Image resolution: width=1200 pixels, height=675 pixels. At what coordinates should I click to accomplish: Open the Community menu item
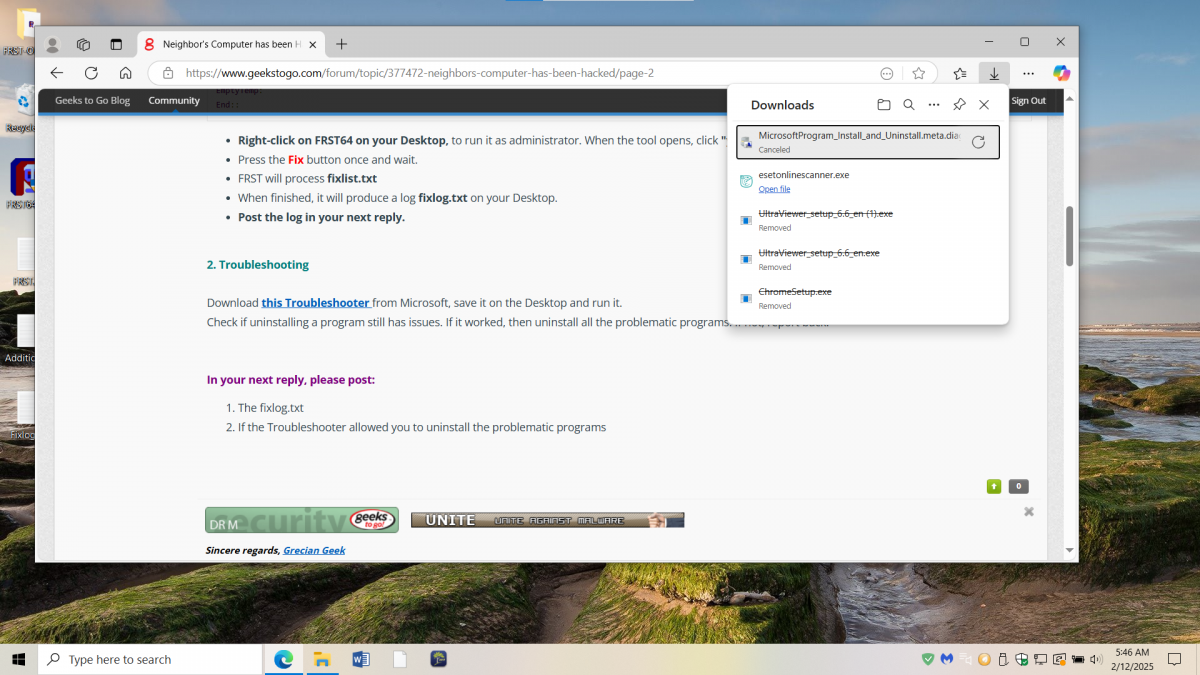[174, 101]
